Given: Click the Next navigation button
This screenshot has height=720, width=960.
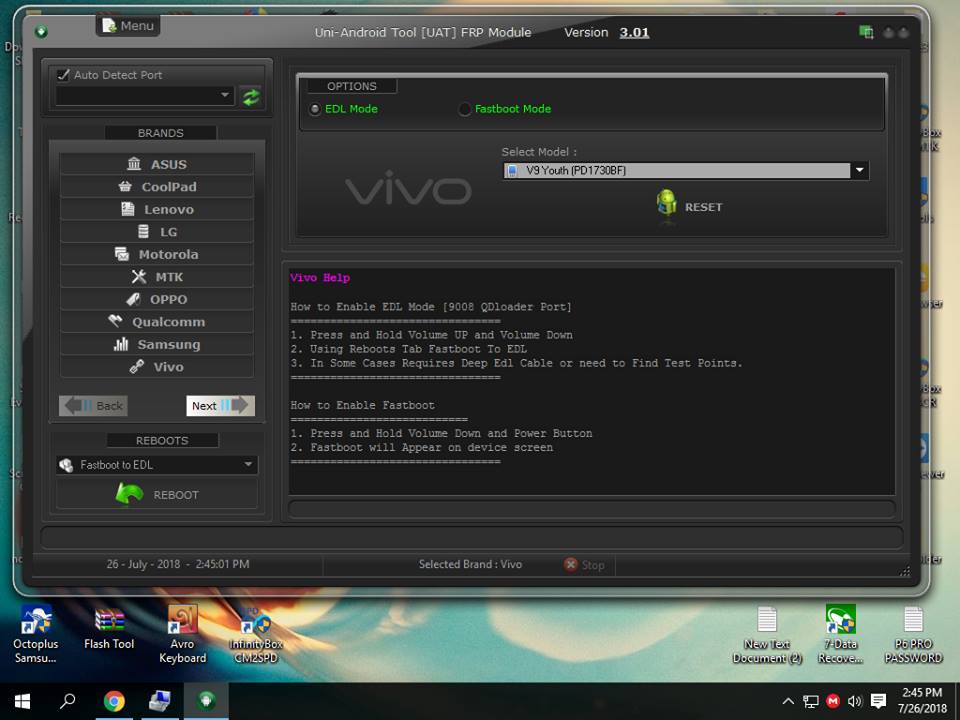Looking at the screenshot, I should 220,405.
